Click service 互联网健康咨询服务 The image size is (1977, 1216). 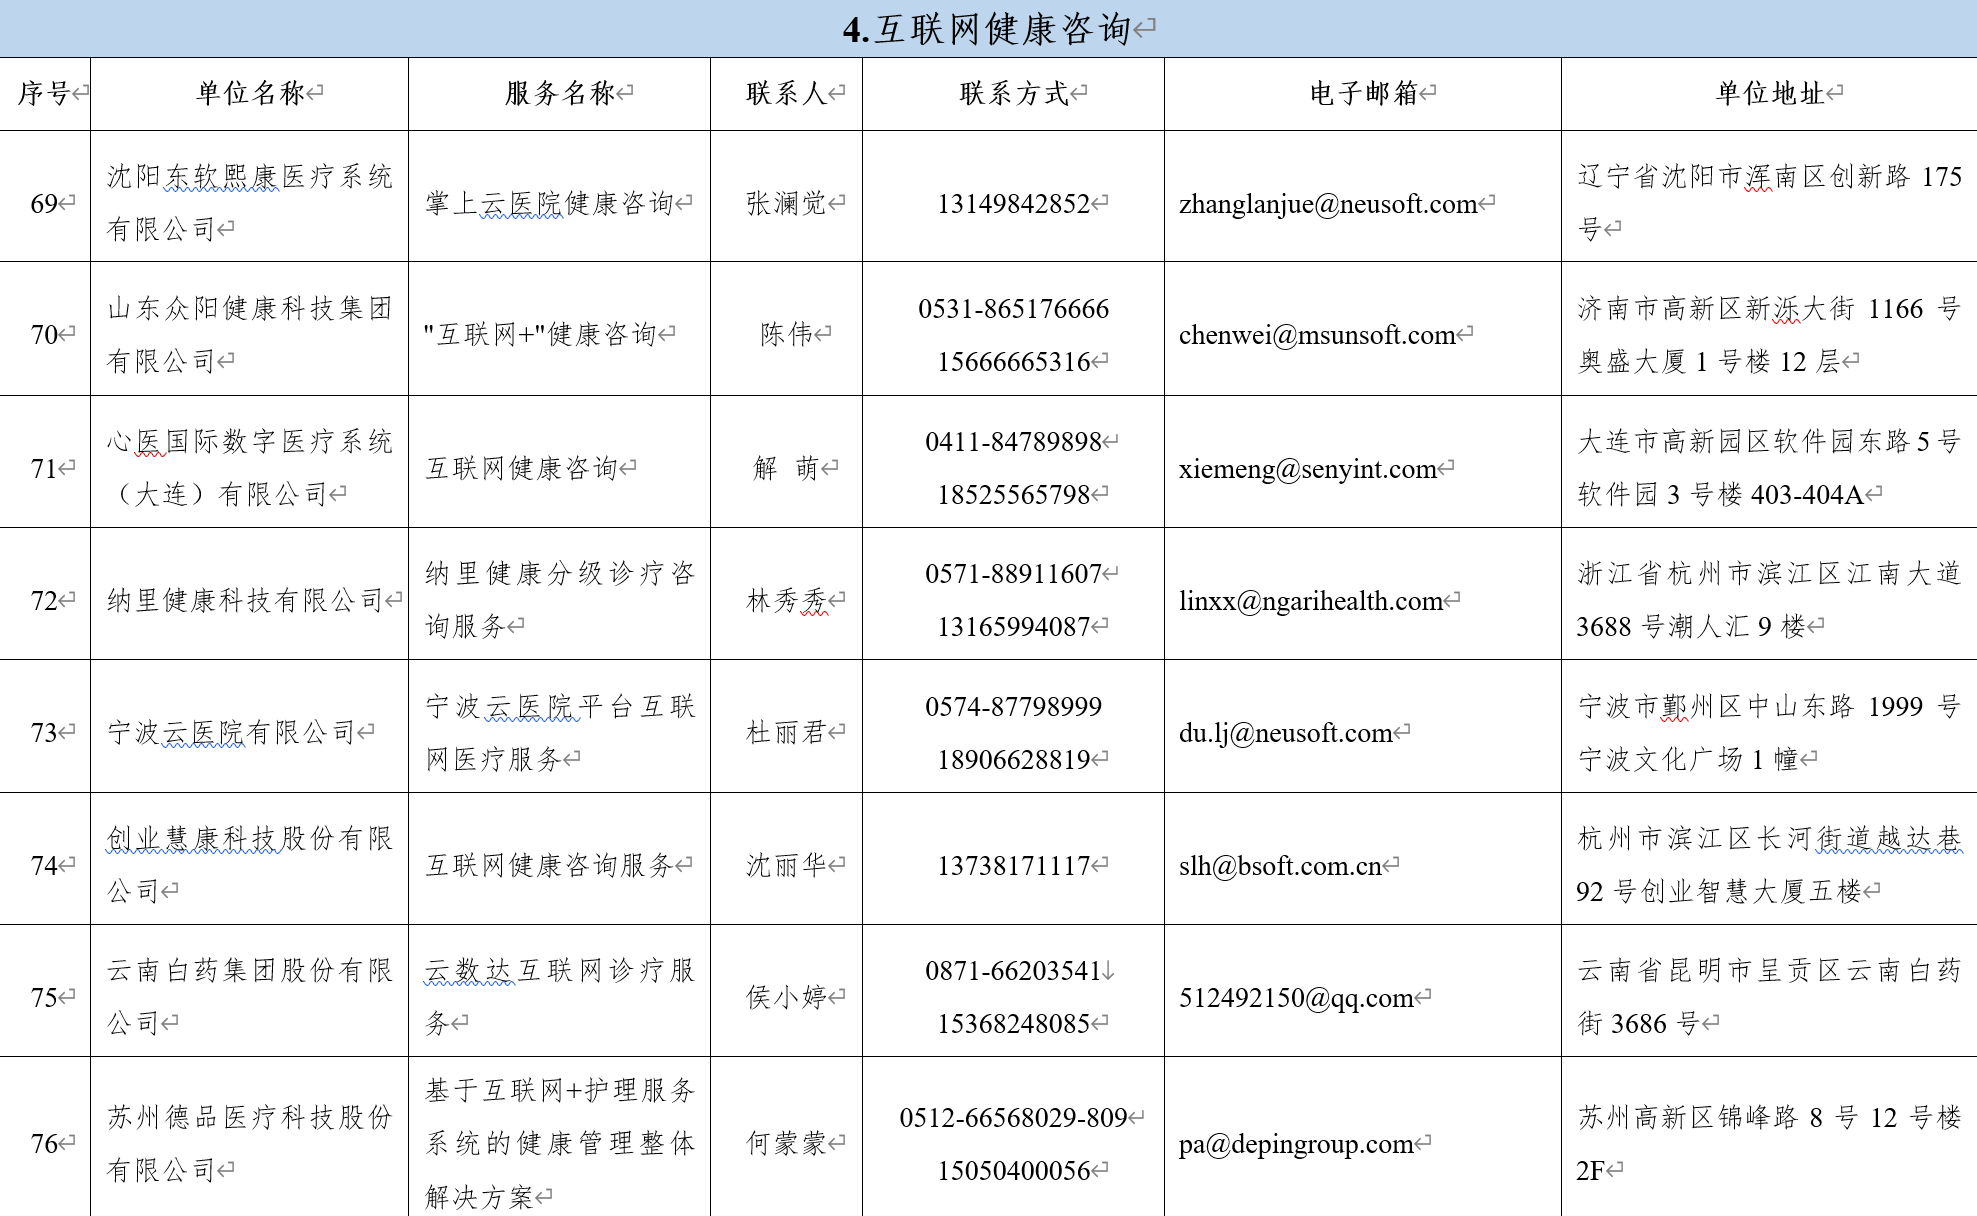pyautogui.click(x=549, y=865)
